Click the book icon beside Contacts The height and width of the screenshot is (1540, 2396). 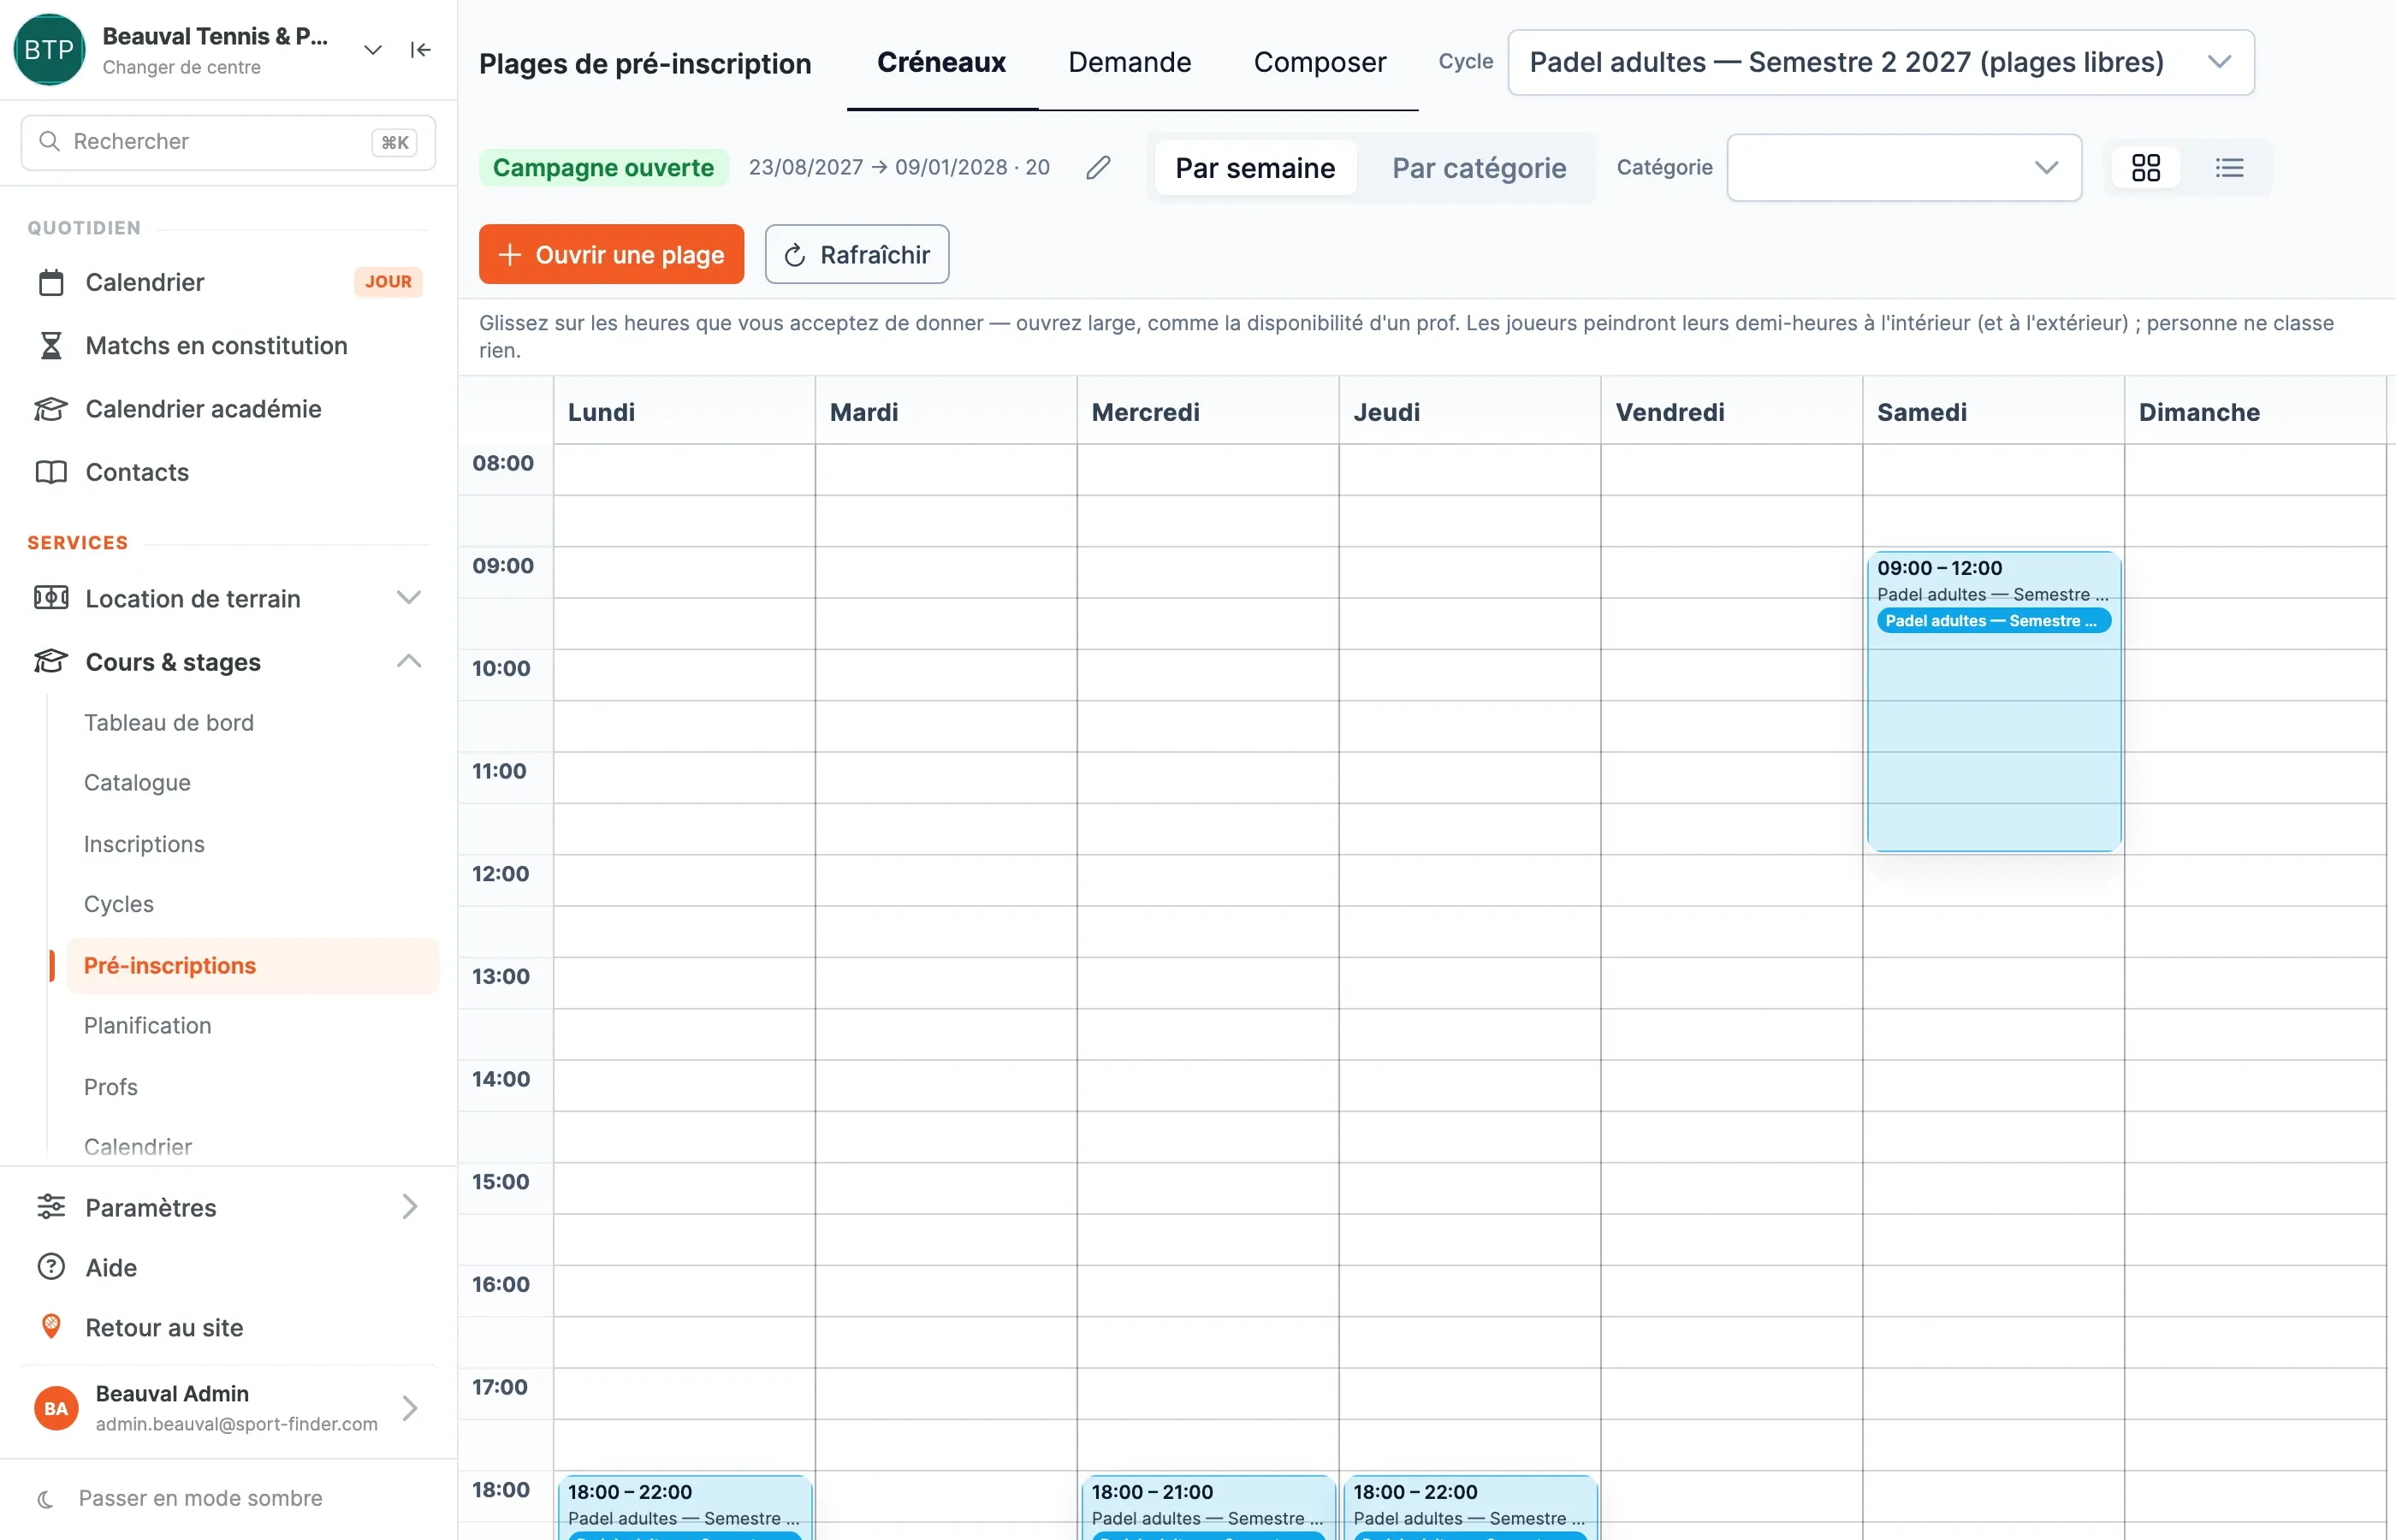[51, 472]
